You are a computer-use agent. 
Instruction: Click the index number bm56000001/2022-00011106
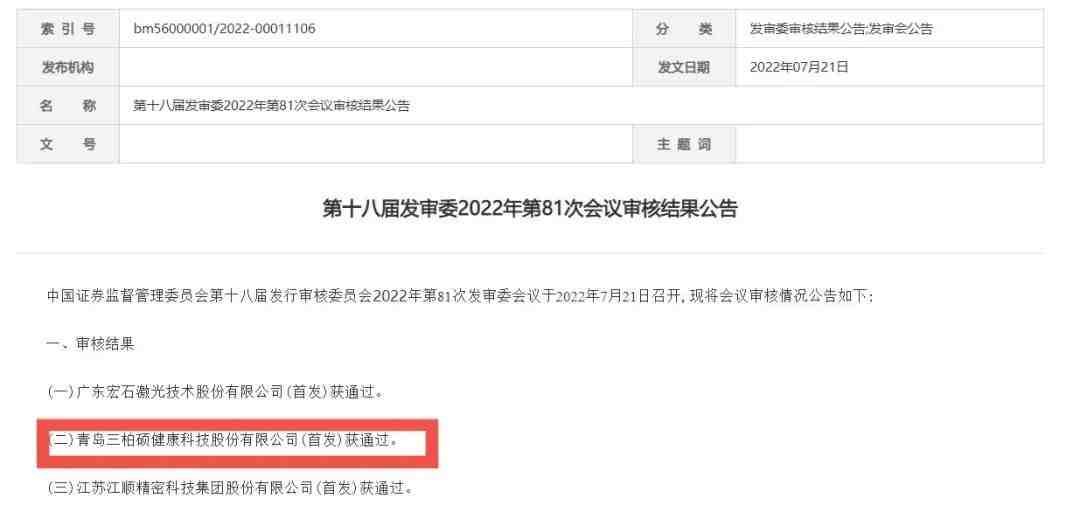click(x=225, y=29)
